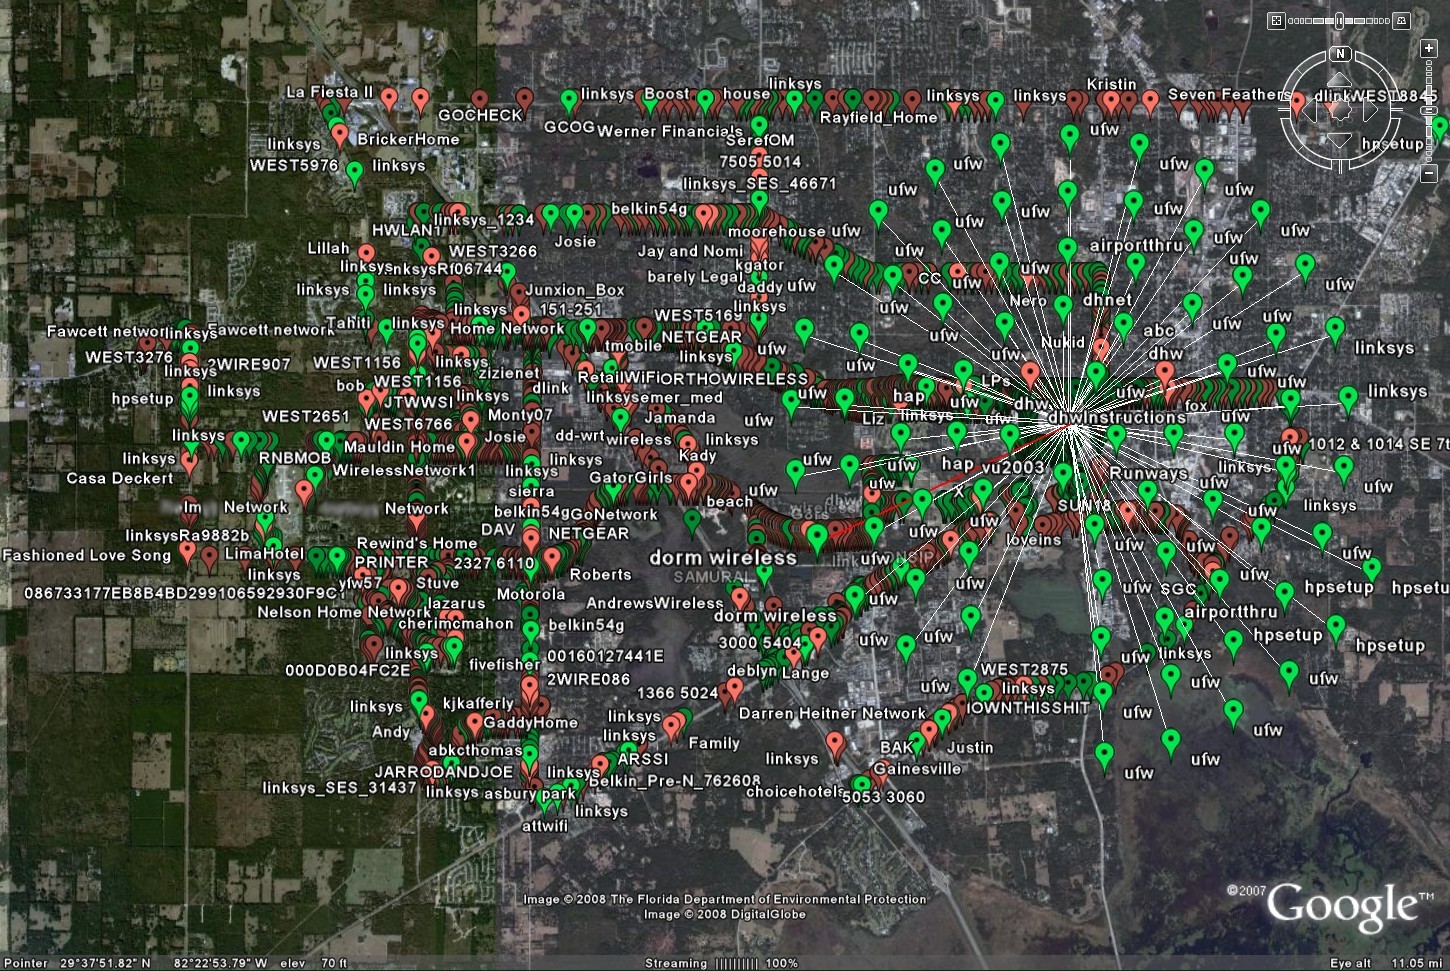Select the 1366 5024 red placemark
The image size is (1450, 971).
734,689
